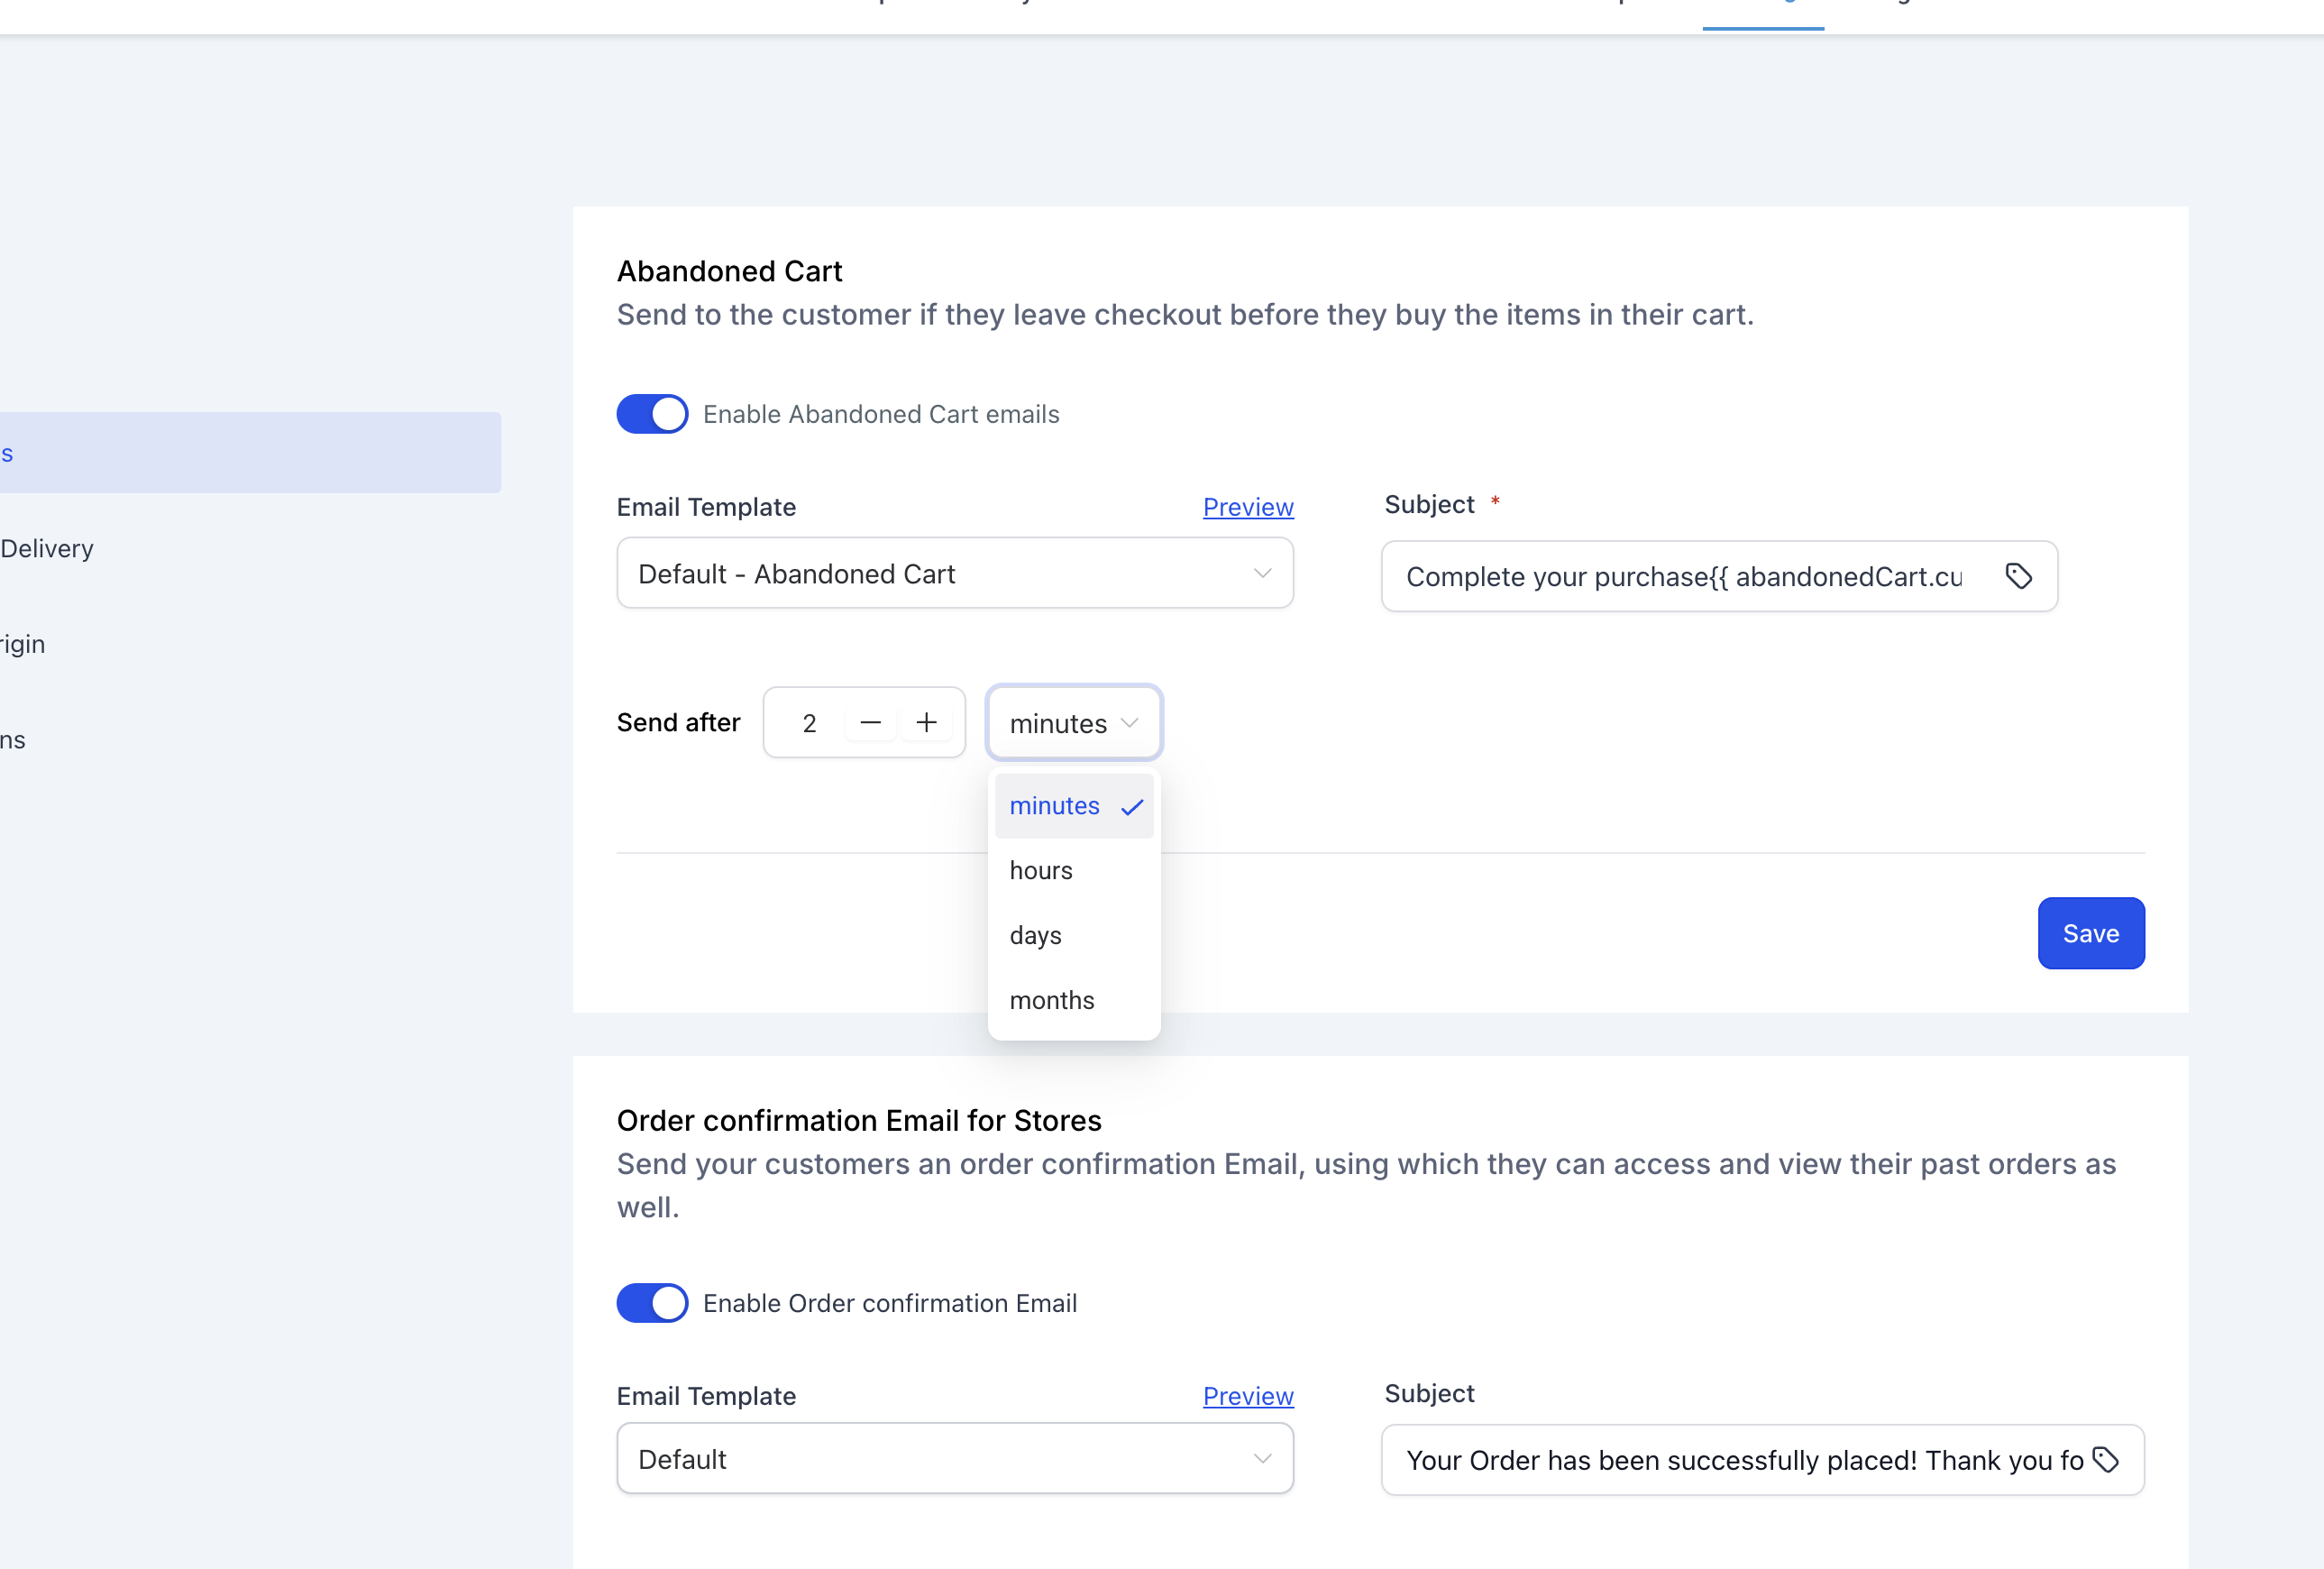
Task: Collapse the minutes time unit dropdown
Action: (x=1073, y=723)
